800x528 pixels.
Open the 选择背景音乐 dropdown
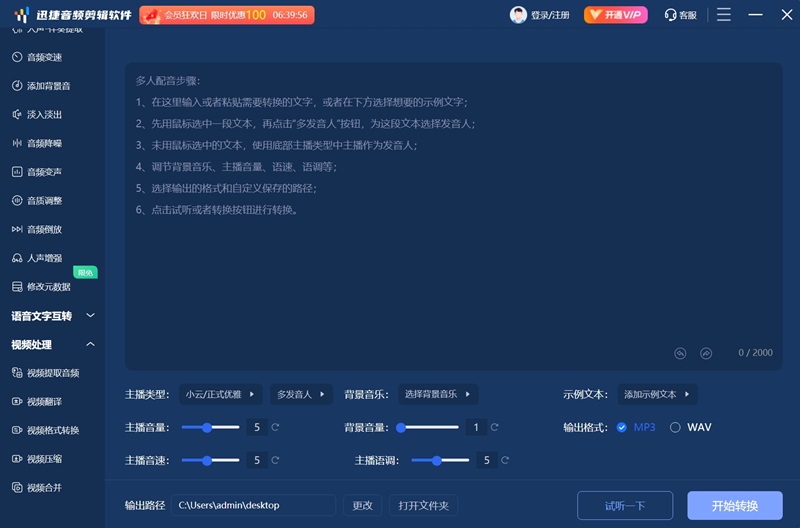point(437,394)
